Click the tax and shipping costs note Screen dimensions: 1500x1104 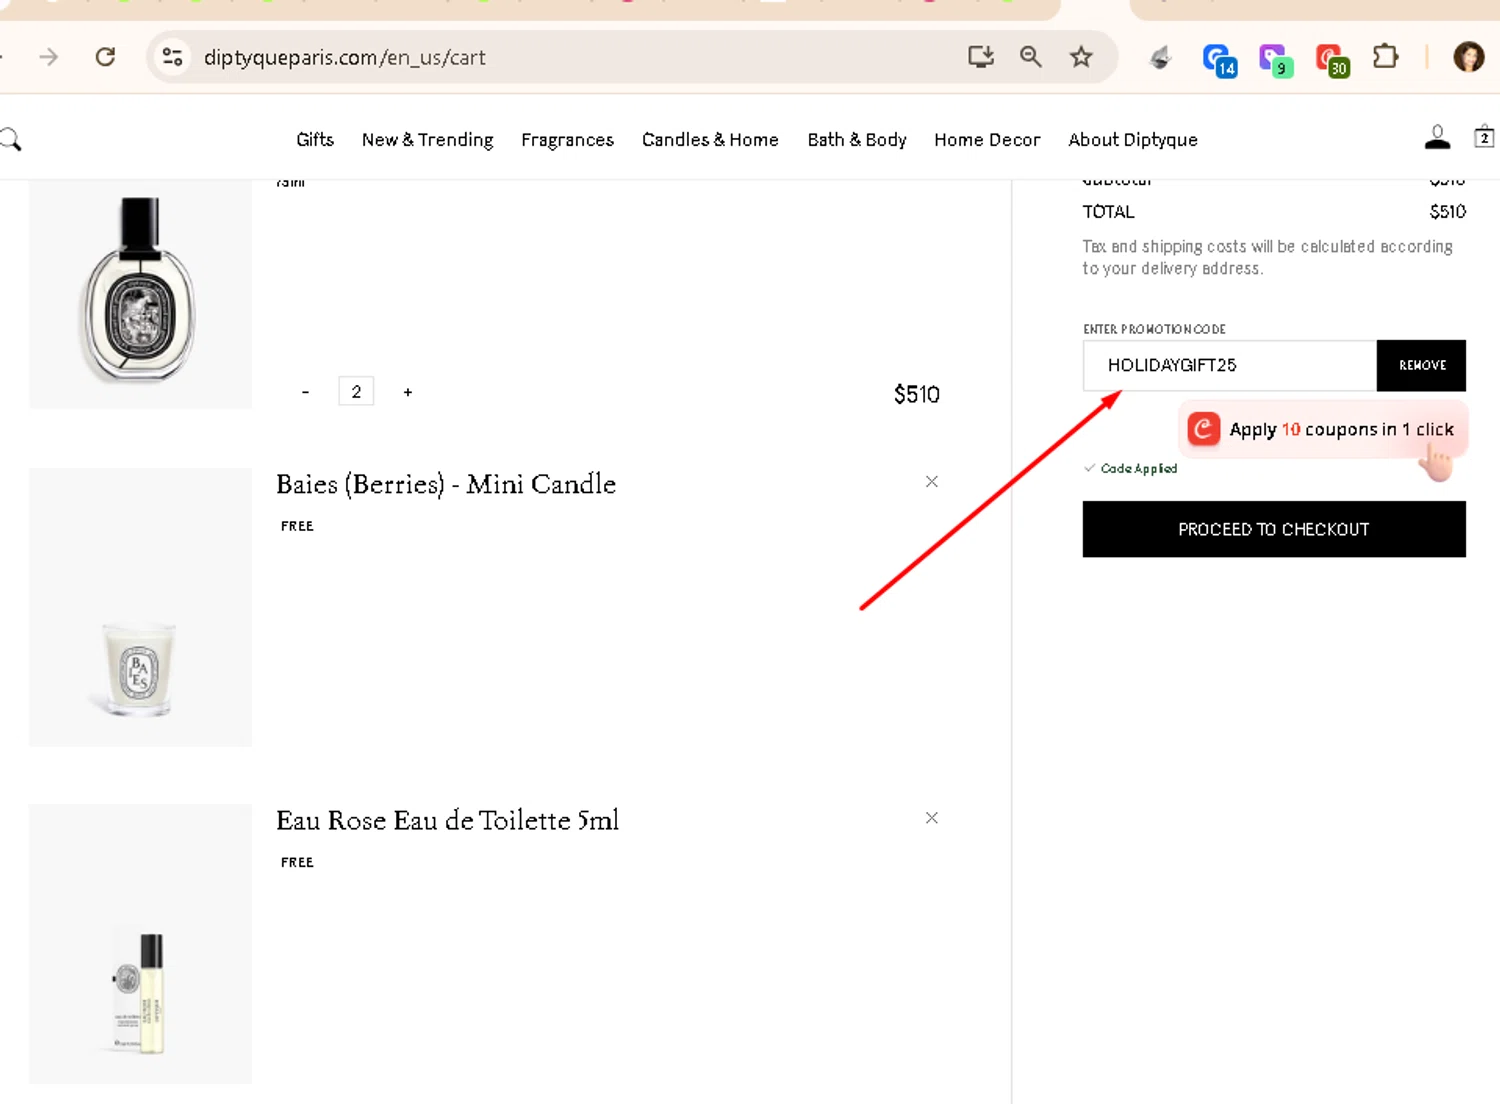tap(1267, 257)
